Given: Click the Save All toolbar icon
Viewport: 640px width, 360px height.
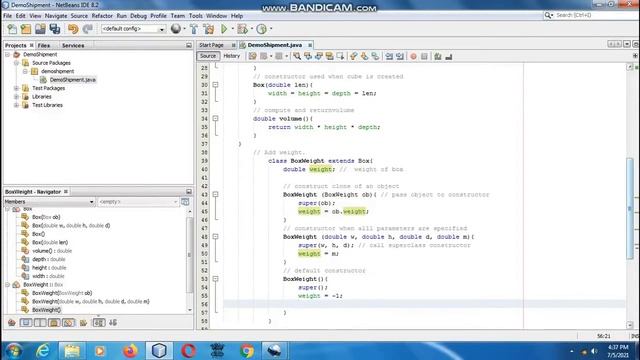Looking at the screenshot, I should coord(55,29).
